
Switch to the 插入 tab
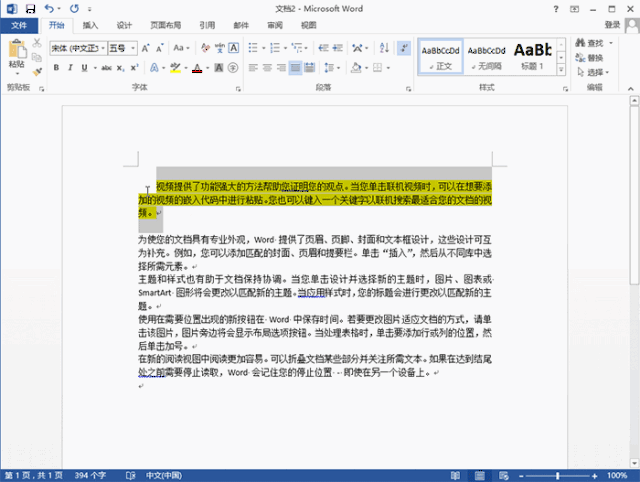pyautogui.click(x=90, y=25)
